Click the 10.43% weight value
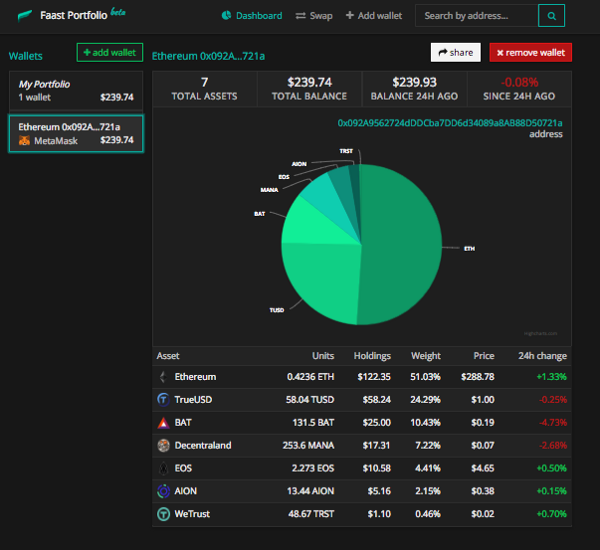Image resolution: width=600 pixels, height=550 pixels. [x=426, y=423]
